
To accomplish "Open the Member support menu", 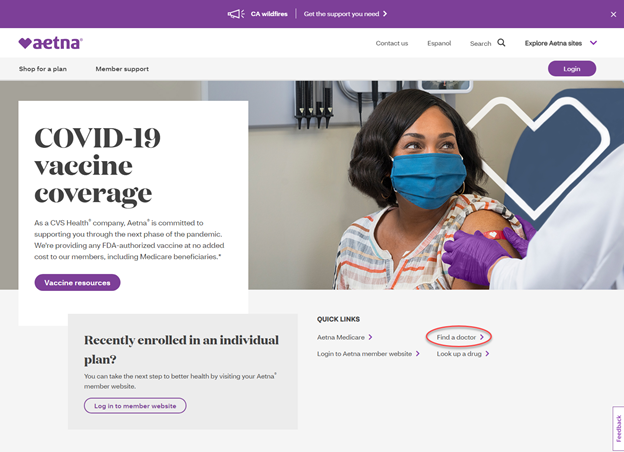I will (122, 69).
